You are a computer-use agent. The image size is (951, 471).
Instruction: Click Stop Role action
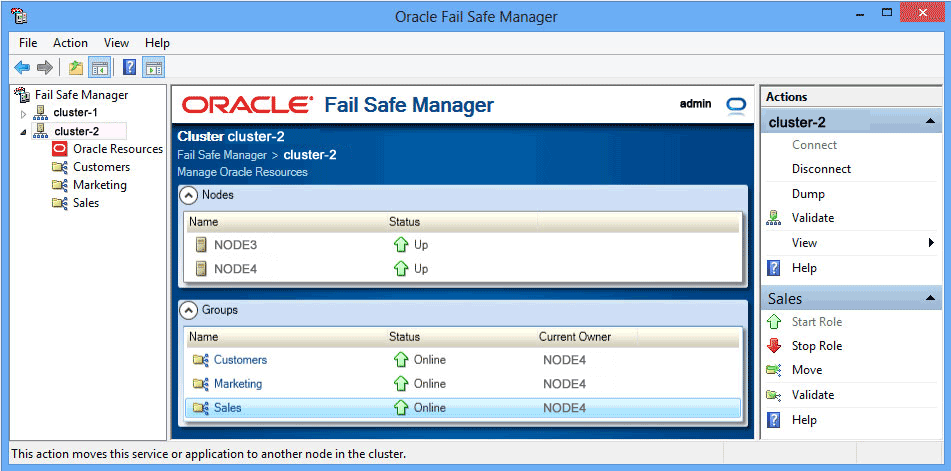[817, 346]
